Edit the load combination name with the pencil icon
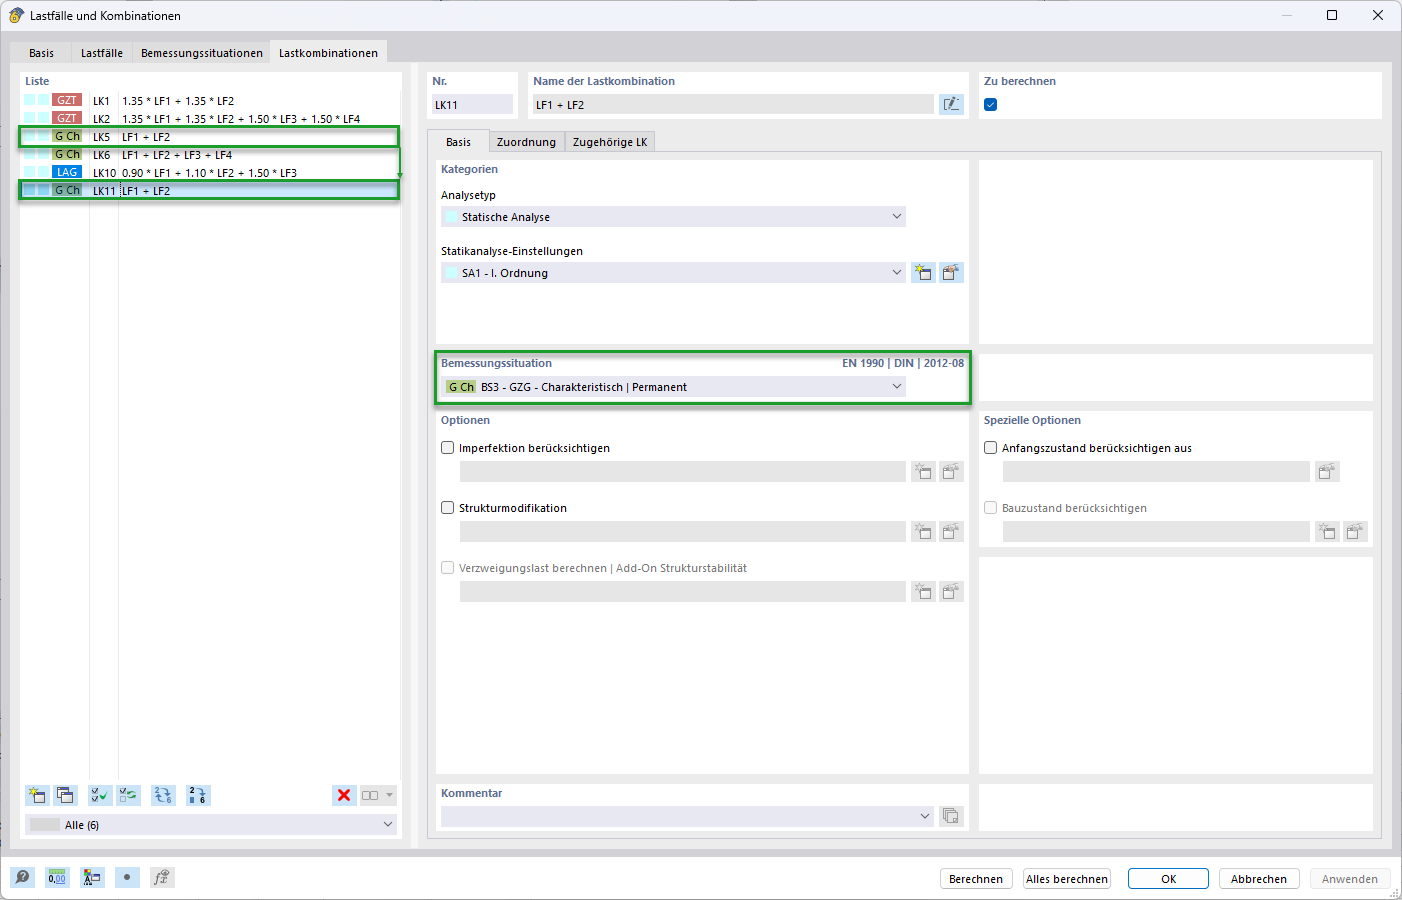1402x900 pixels. [951, 104]
